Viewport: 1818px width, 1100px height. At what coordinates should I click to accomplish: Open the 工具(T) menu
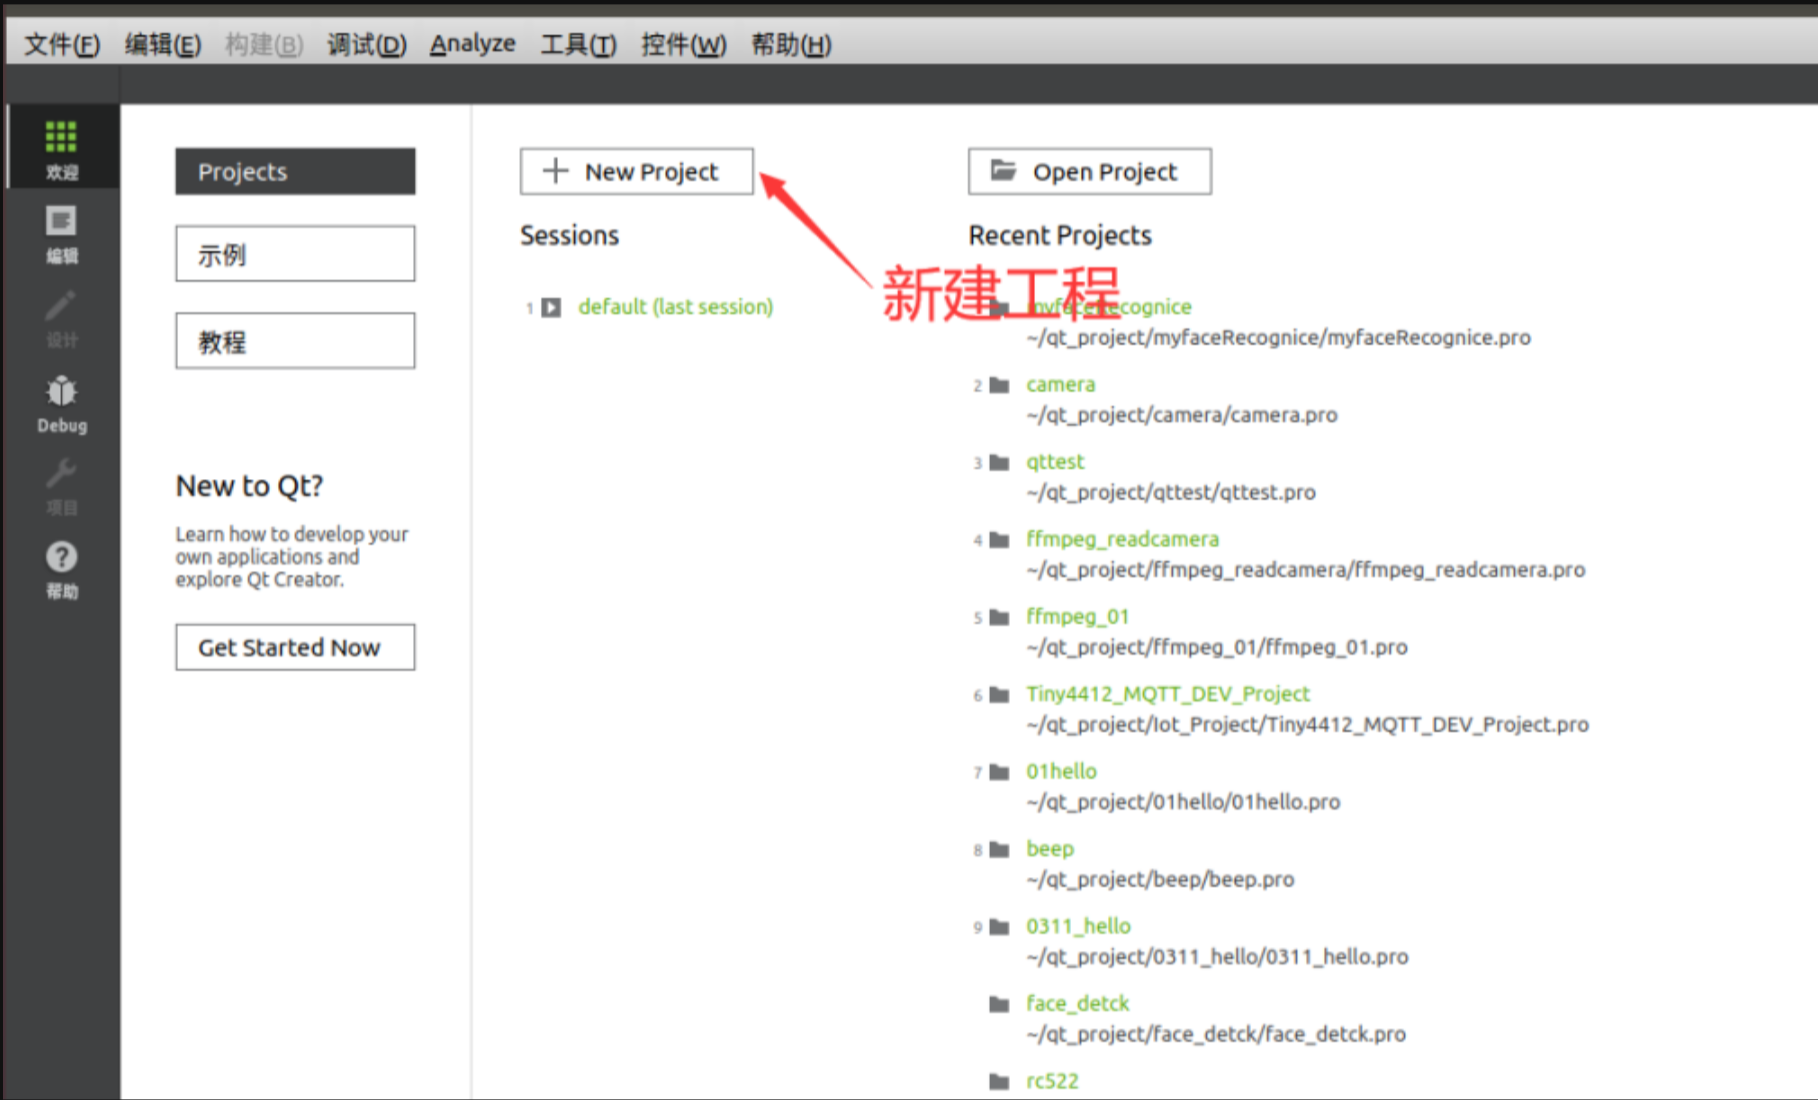click(x=579, y=44)
